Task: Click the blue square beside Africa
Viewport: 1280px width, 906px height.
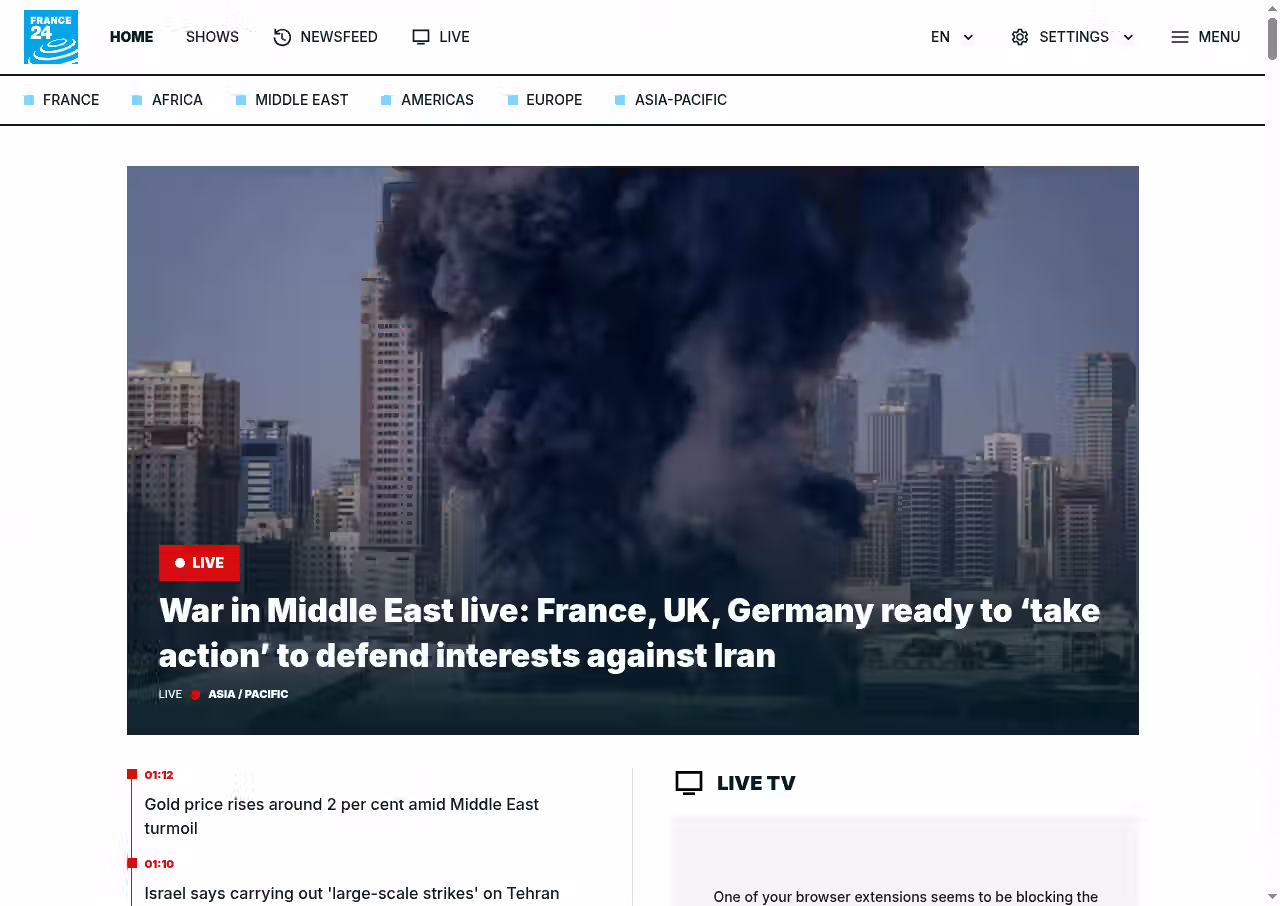Action: (137, 100)
